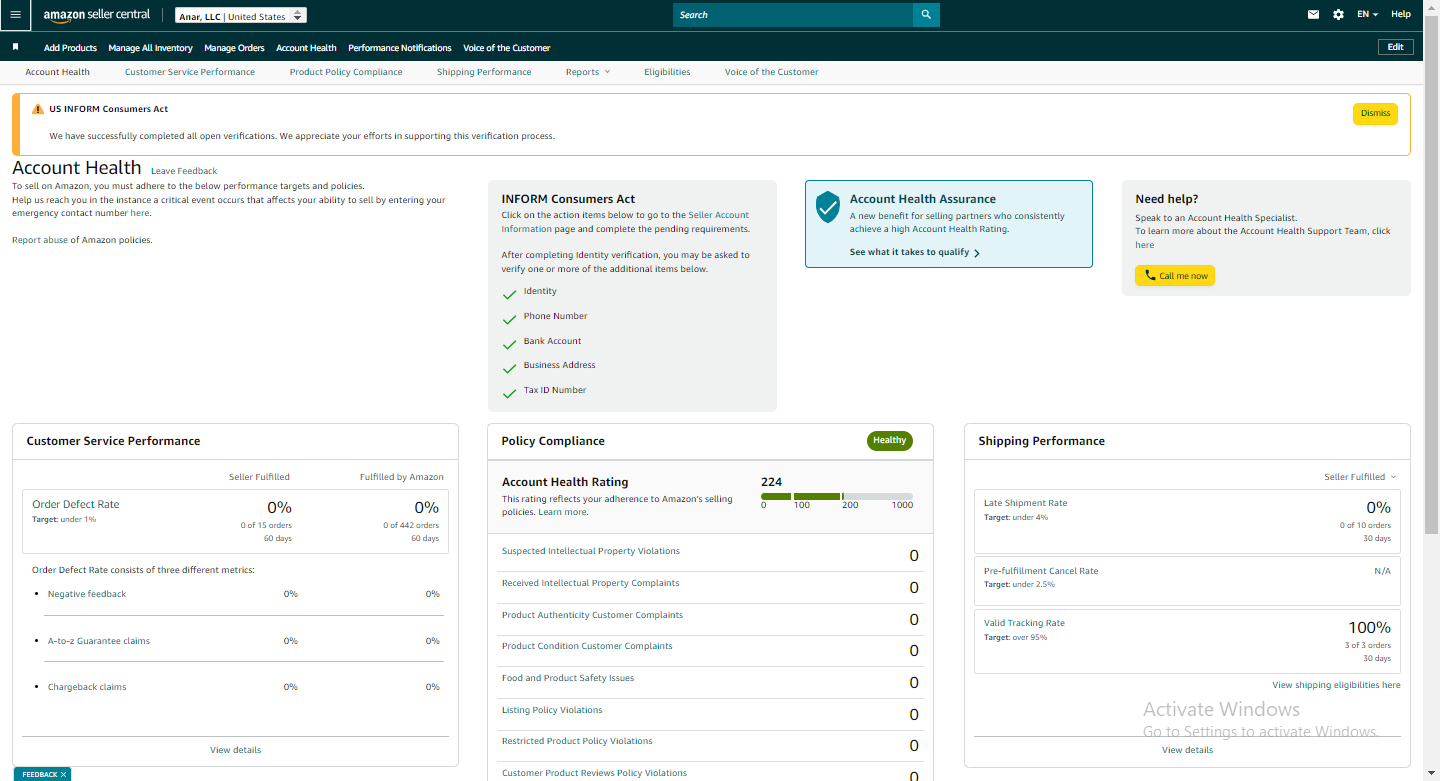The width and height of the screenshot is (1440, 781).
Task: Click the Healthy status badge
Action: click(x=889, y=440)
